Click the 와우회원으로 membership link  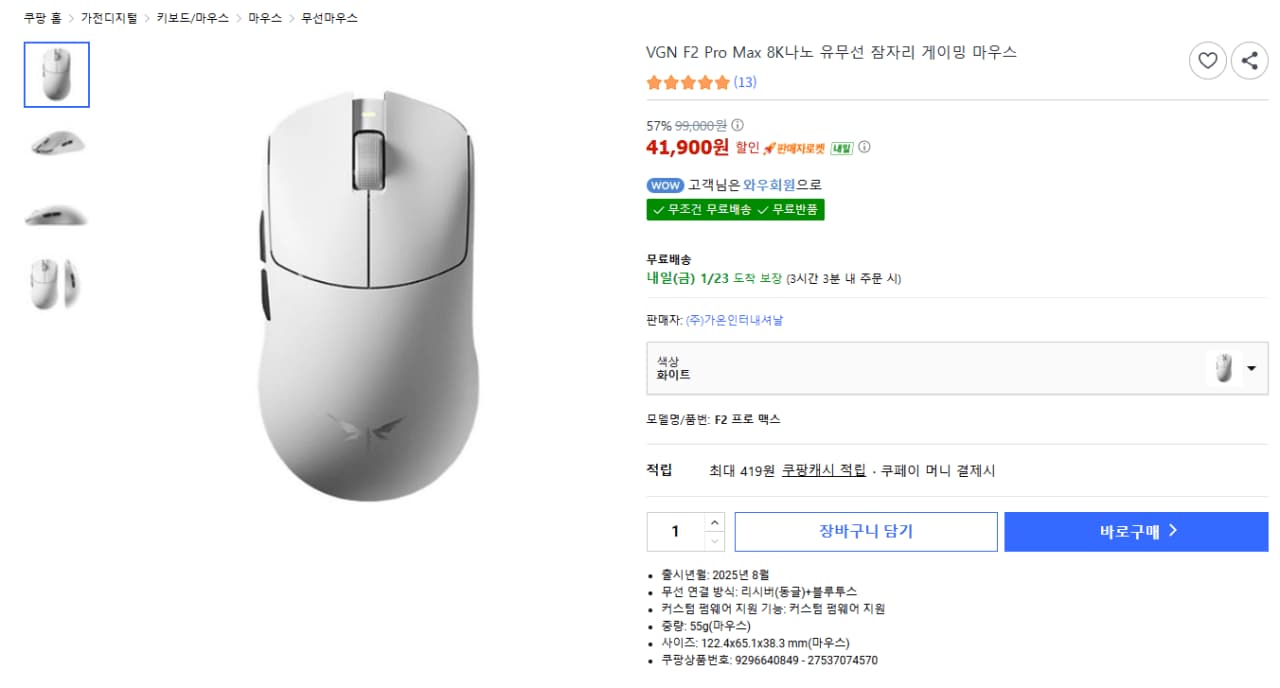coord(771,184)
